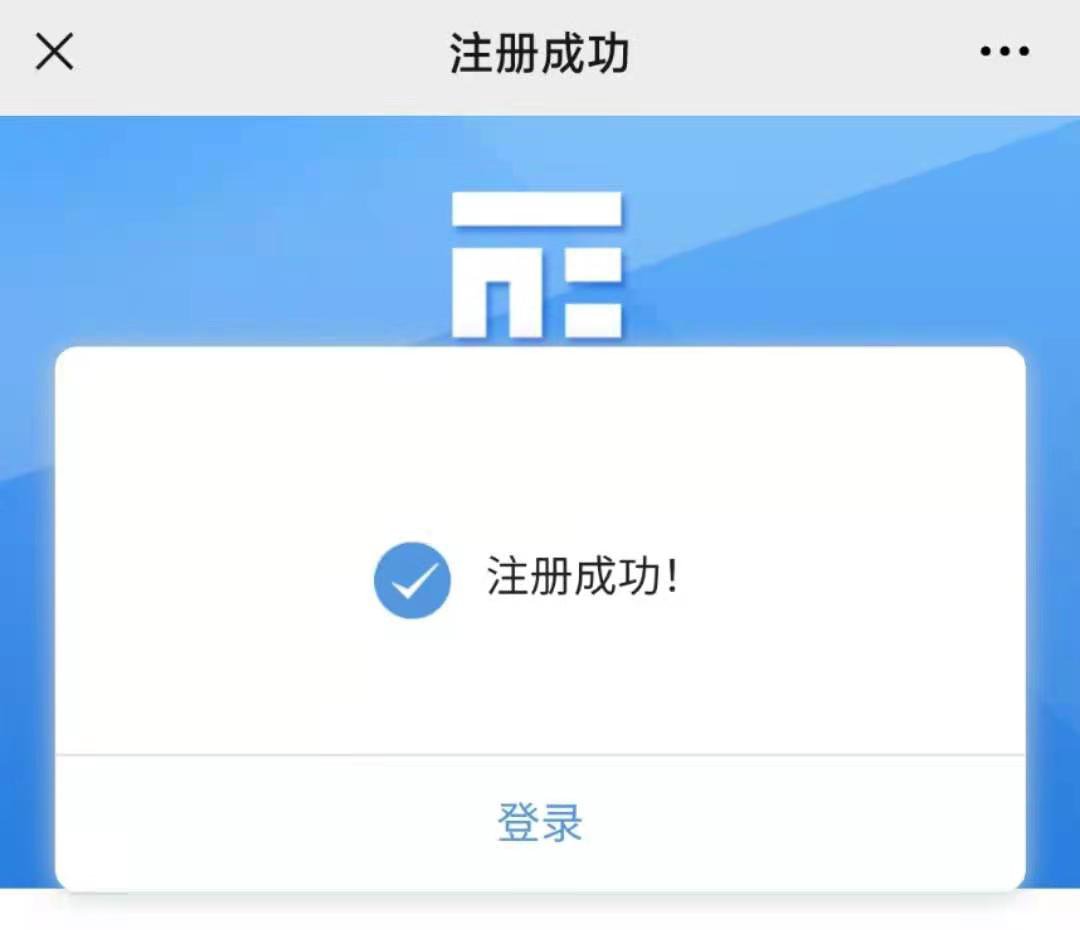Click the rightmost dot of the more menu
Screen dimensions: 1080x930
[x=1023, y=51]
